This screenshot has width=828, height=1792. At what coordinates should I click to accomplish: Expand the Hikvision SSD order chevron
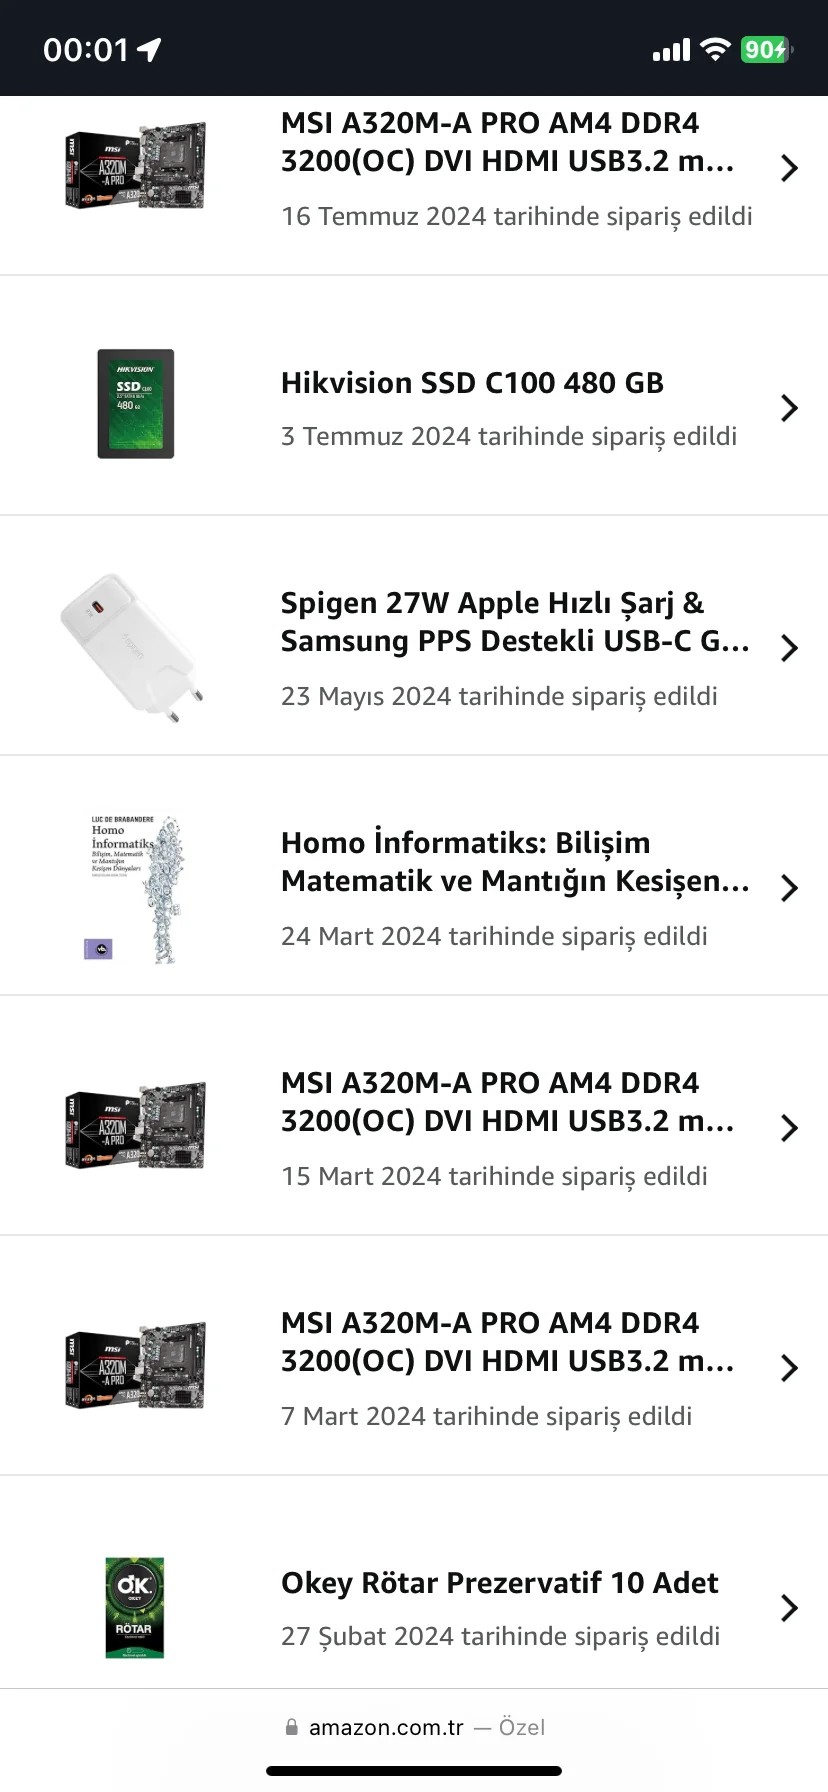point(789,408)
